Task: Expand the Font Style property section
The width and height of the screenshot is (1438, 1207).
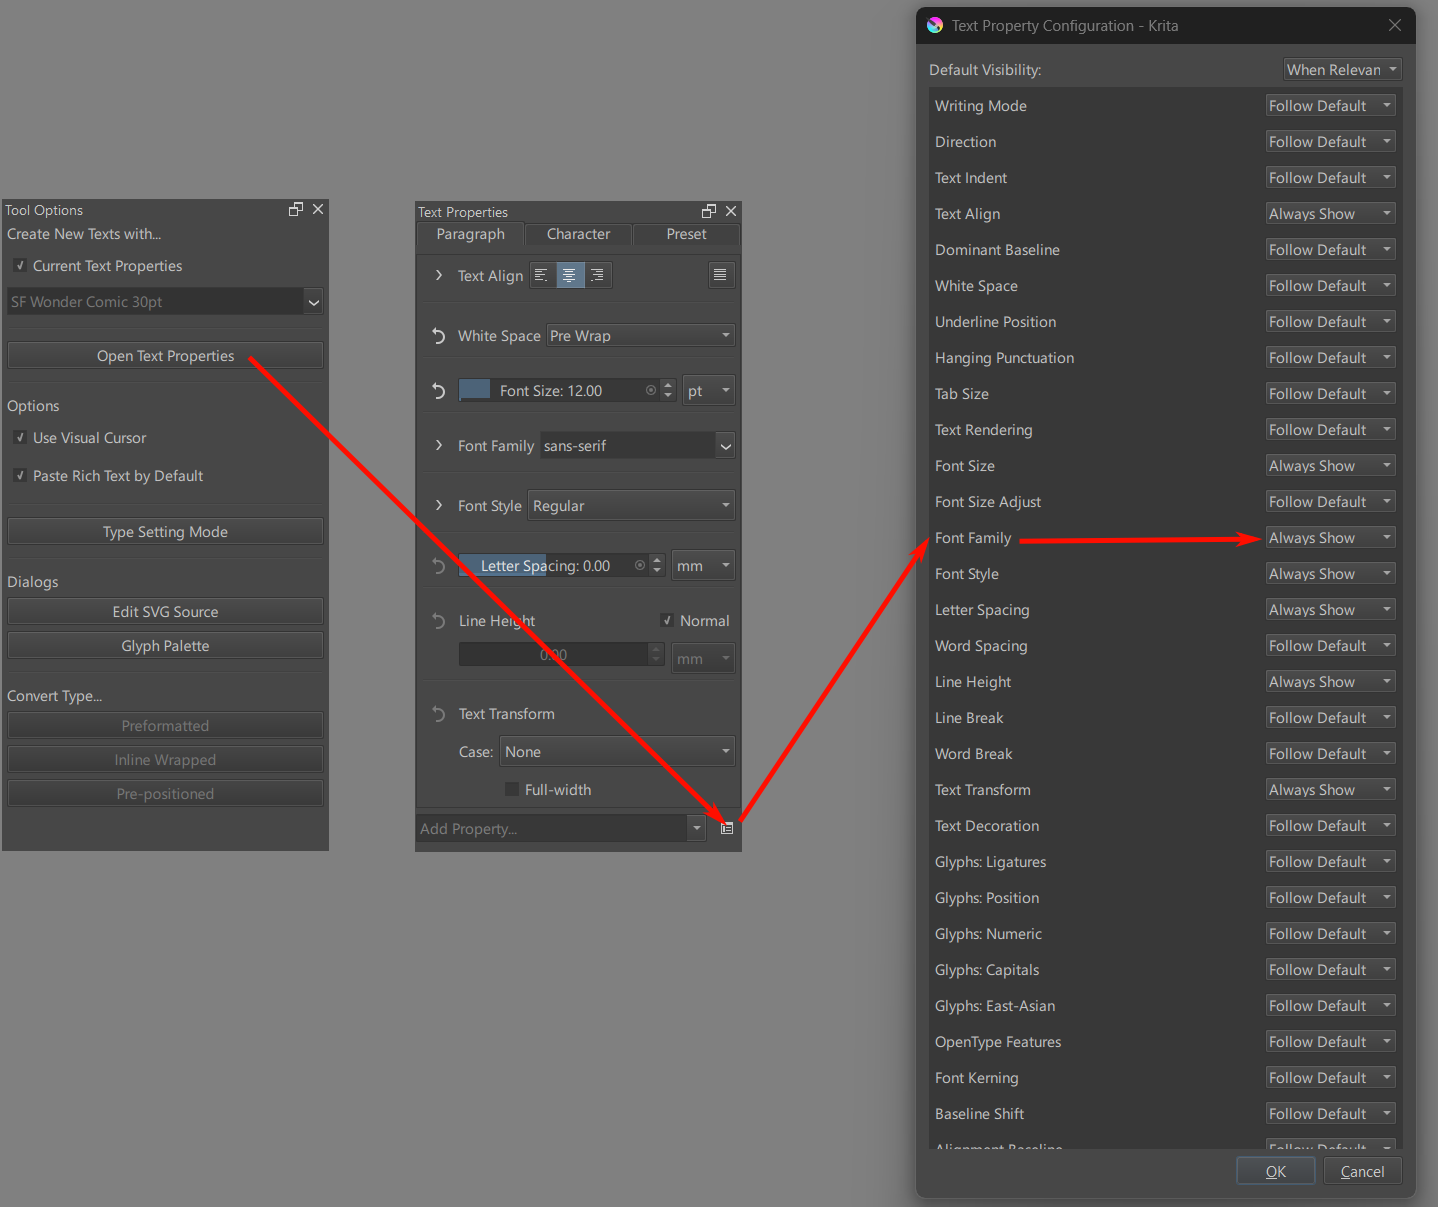Action: (x=438, y=505)
